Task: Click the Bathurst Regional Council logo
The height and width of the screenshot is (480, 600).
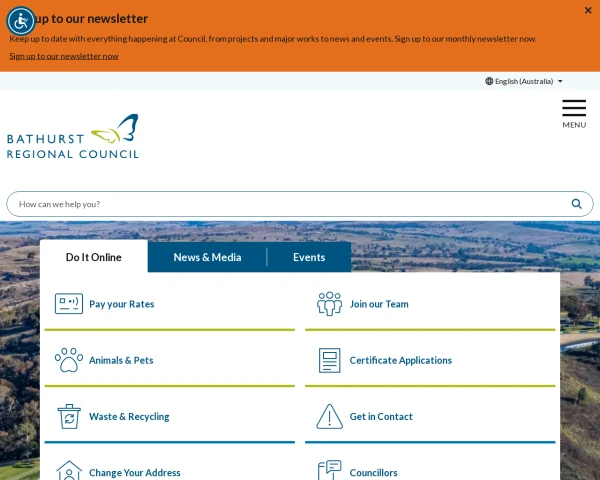Action: point(73,136)
